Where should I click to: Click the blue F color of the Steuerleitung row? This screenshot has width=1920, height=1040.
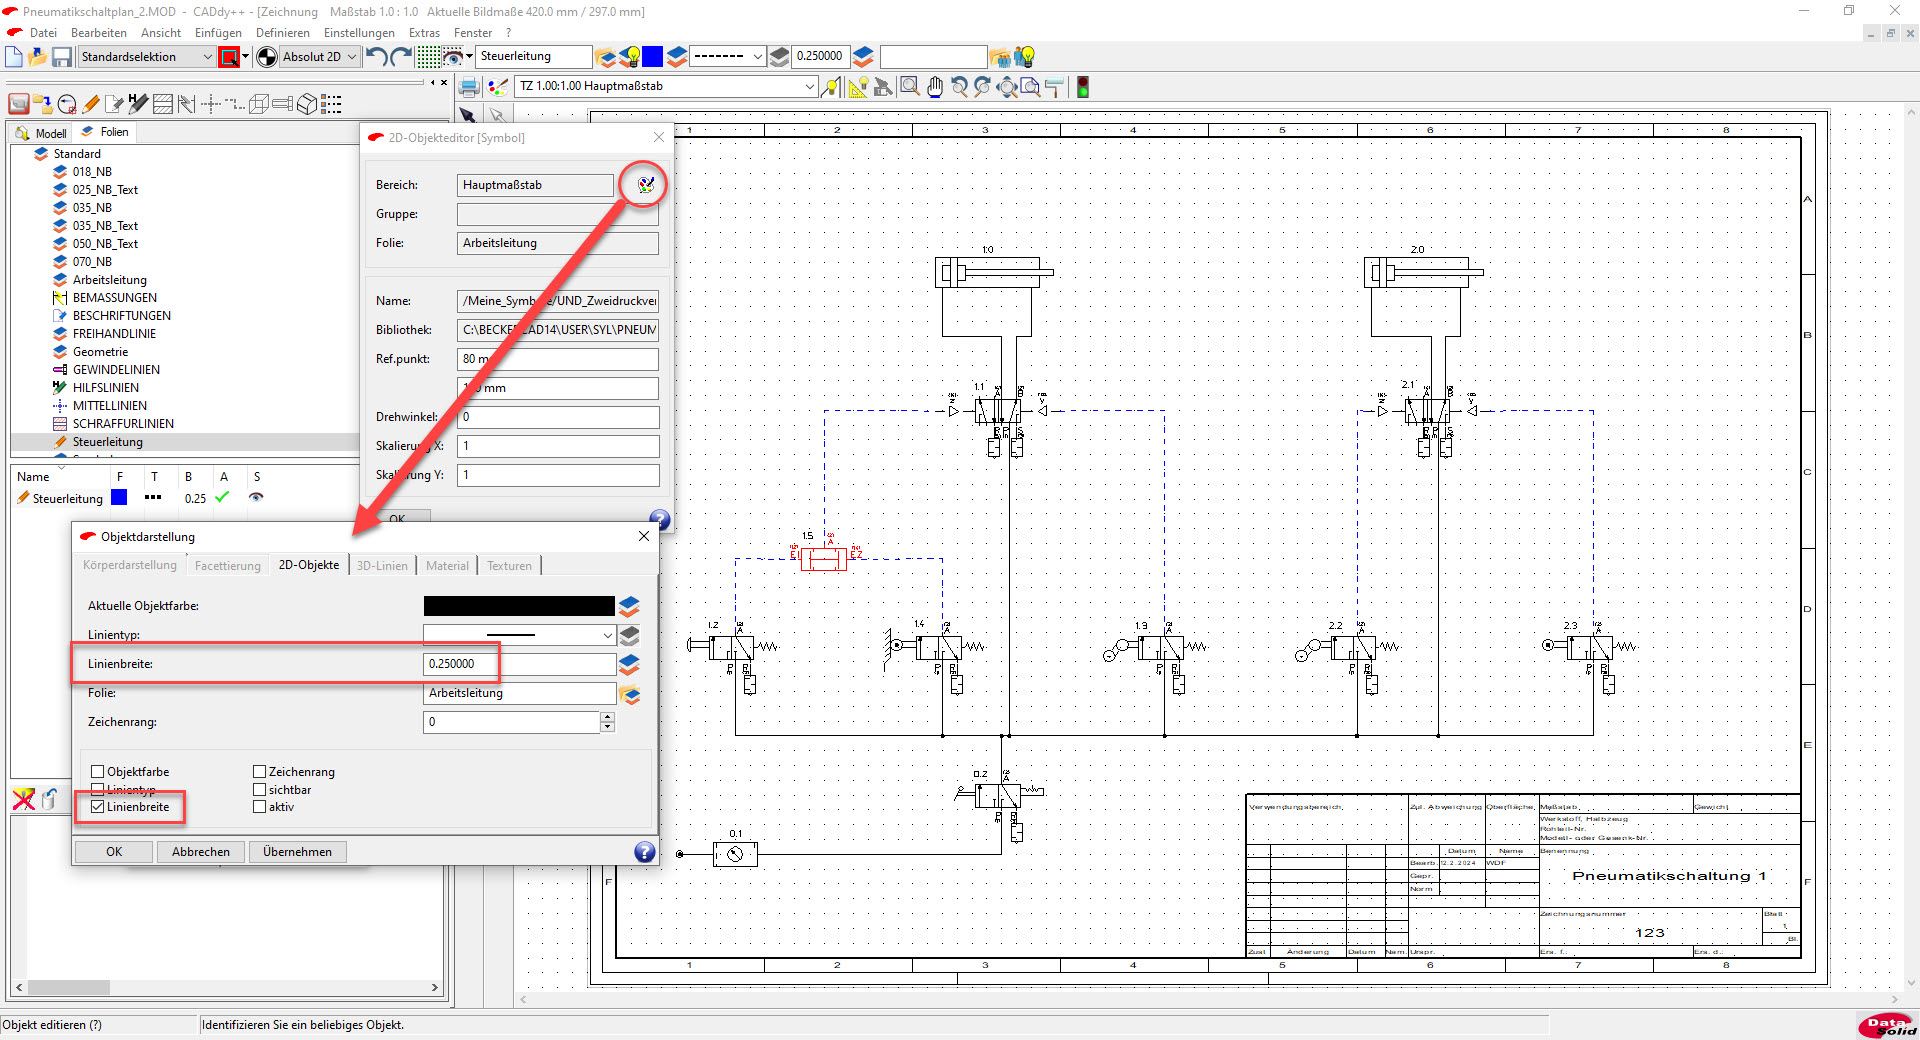(120, 497)
